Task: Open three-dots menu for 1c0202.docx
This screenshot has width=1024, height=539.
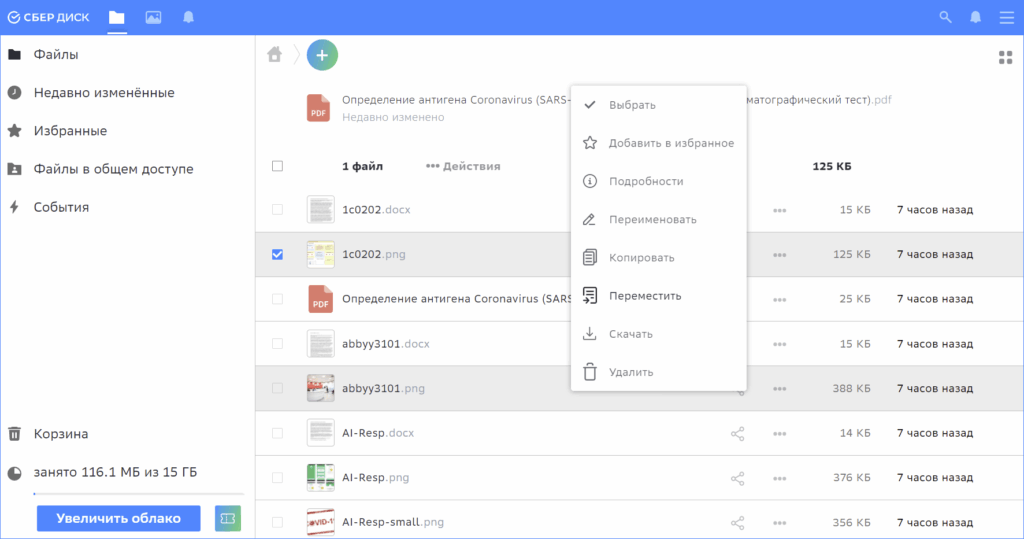Action: [779, 210]
